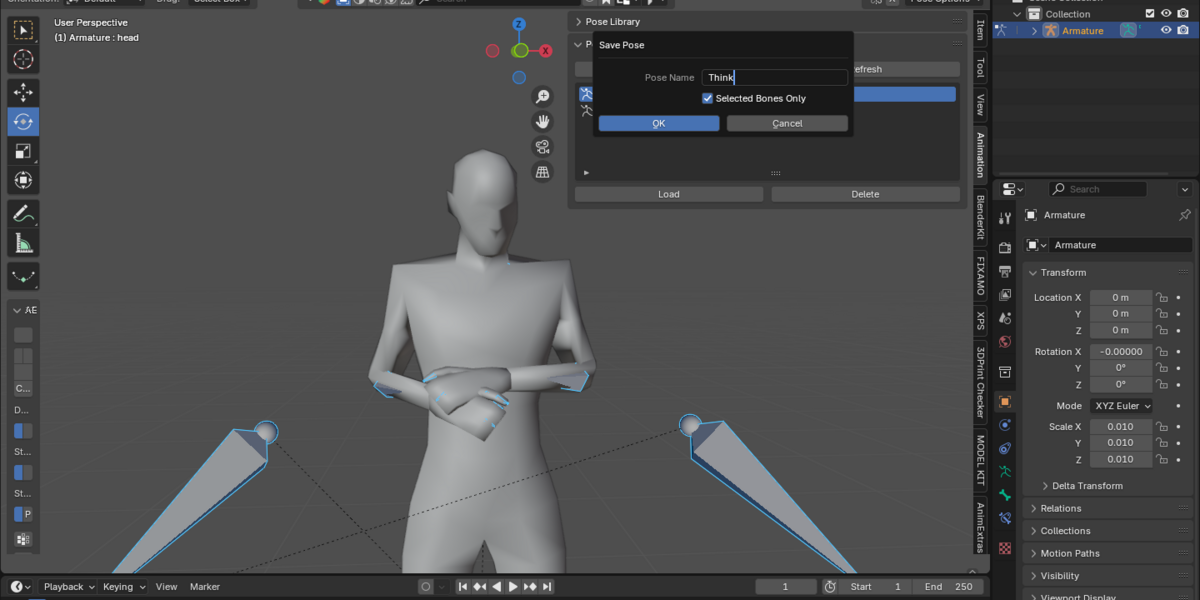Switch to orthographic grid view icon

543,172
